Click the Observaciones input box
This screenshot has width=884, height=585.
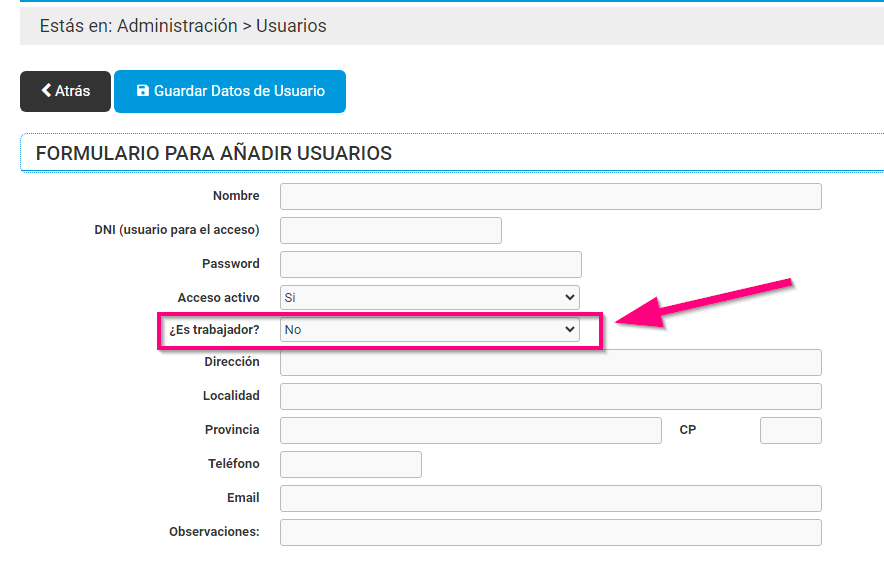click(x=549, y=532)
